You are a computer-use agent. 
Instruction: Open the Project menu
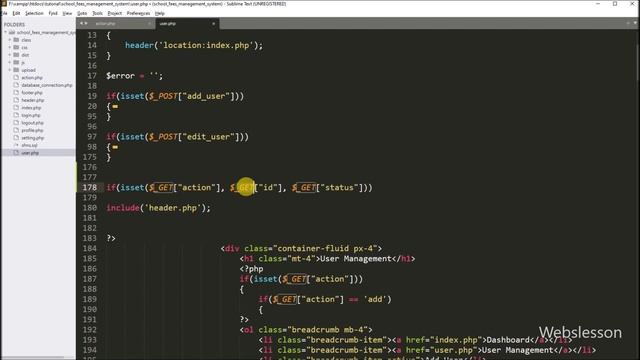115,13
